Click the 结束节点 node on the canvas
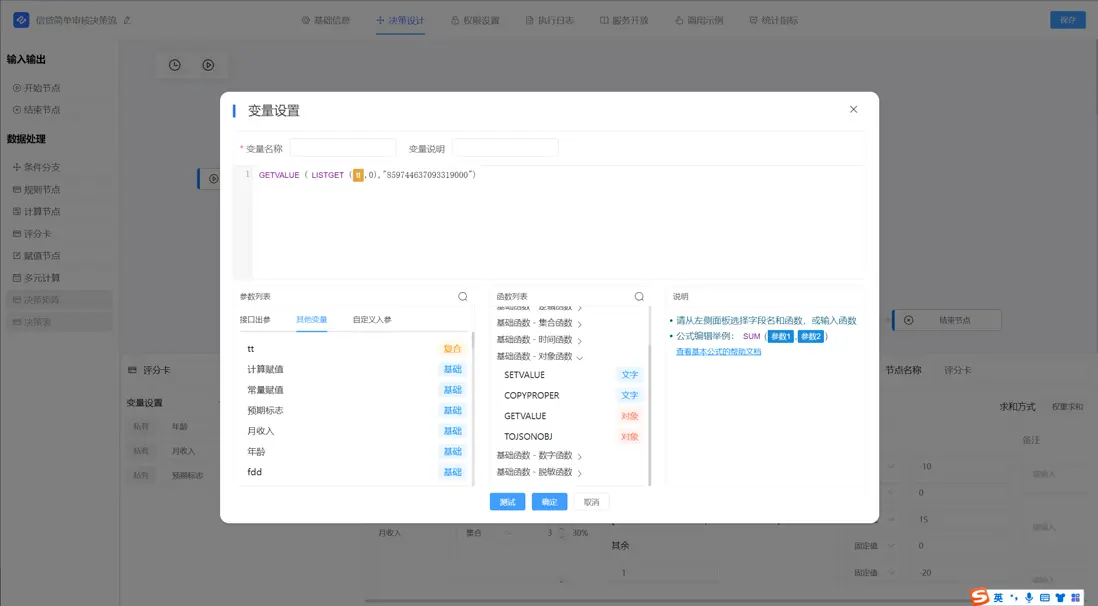Image resolution: width=1098 pixels, height=606 pixels. pyautogui.click(x=947, y=320)
